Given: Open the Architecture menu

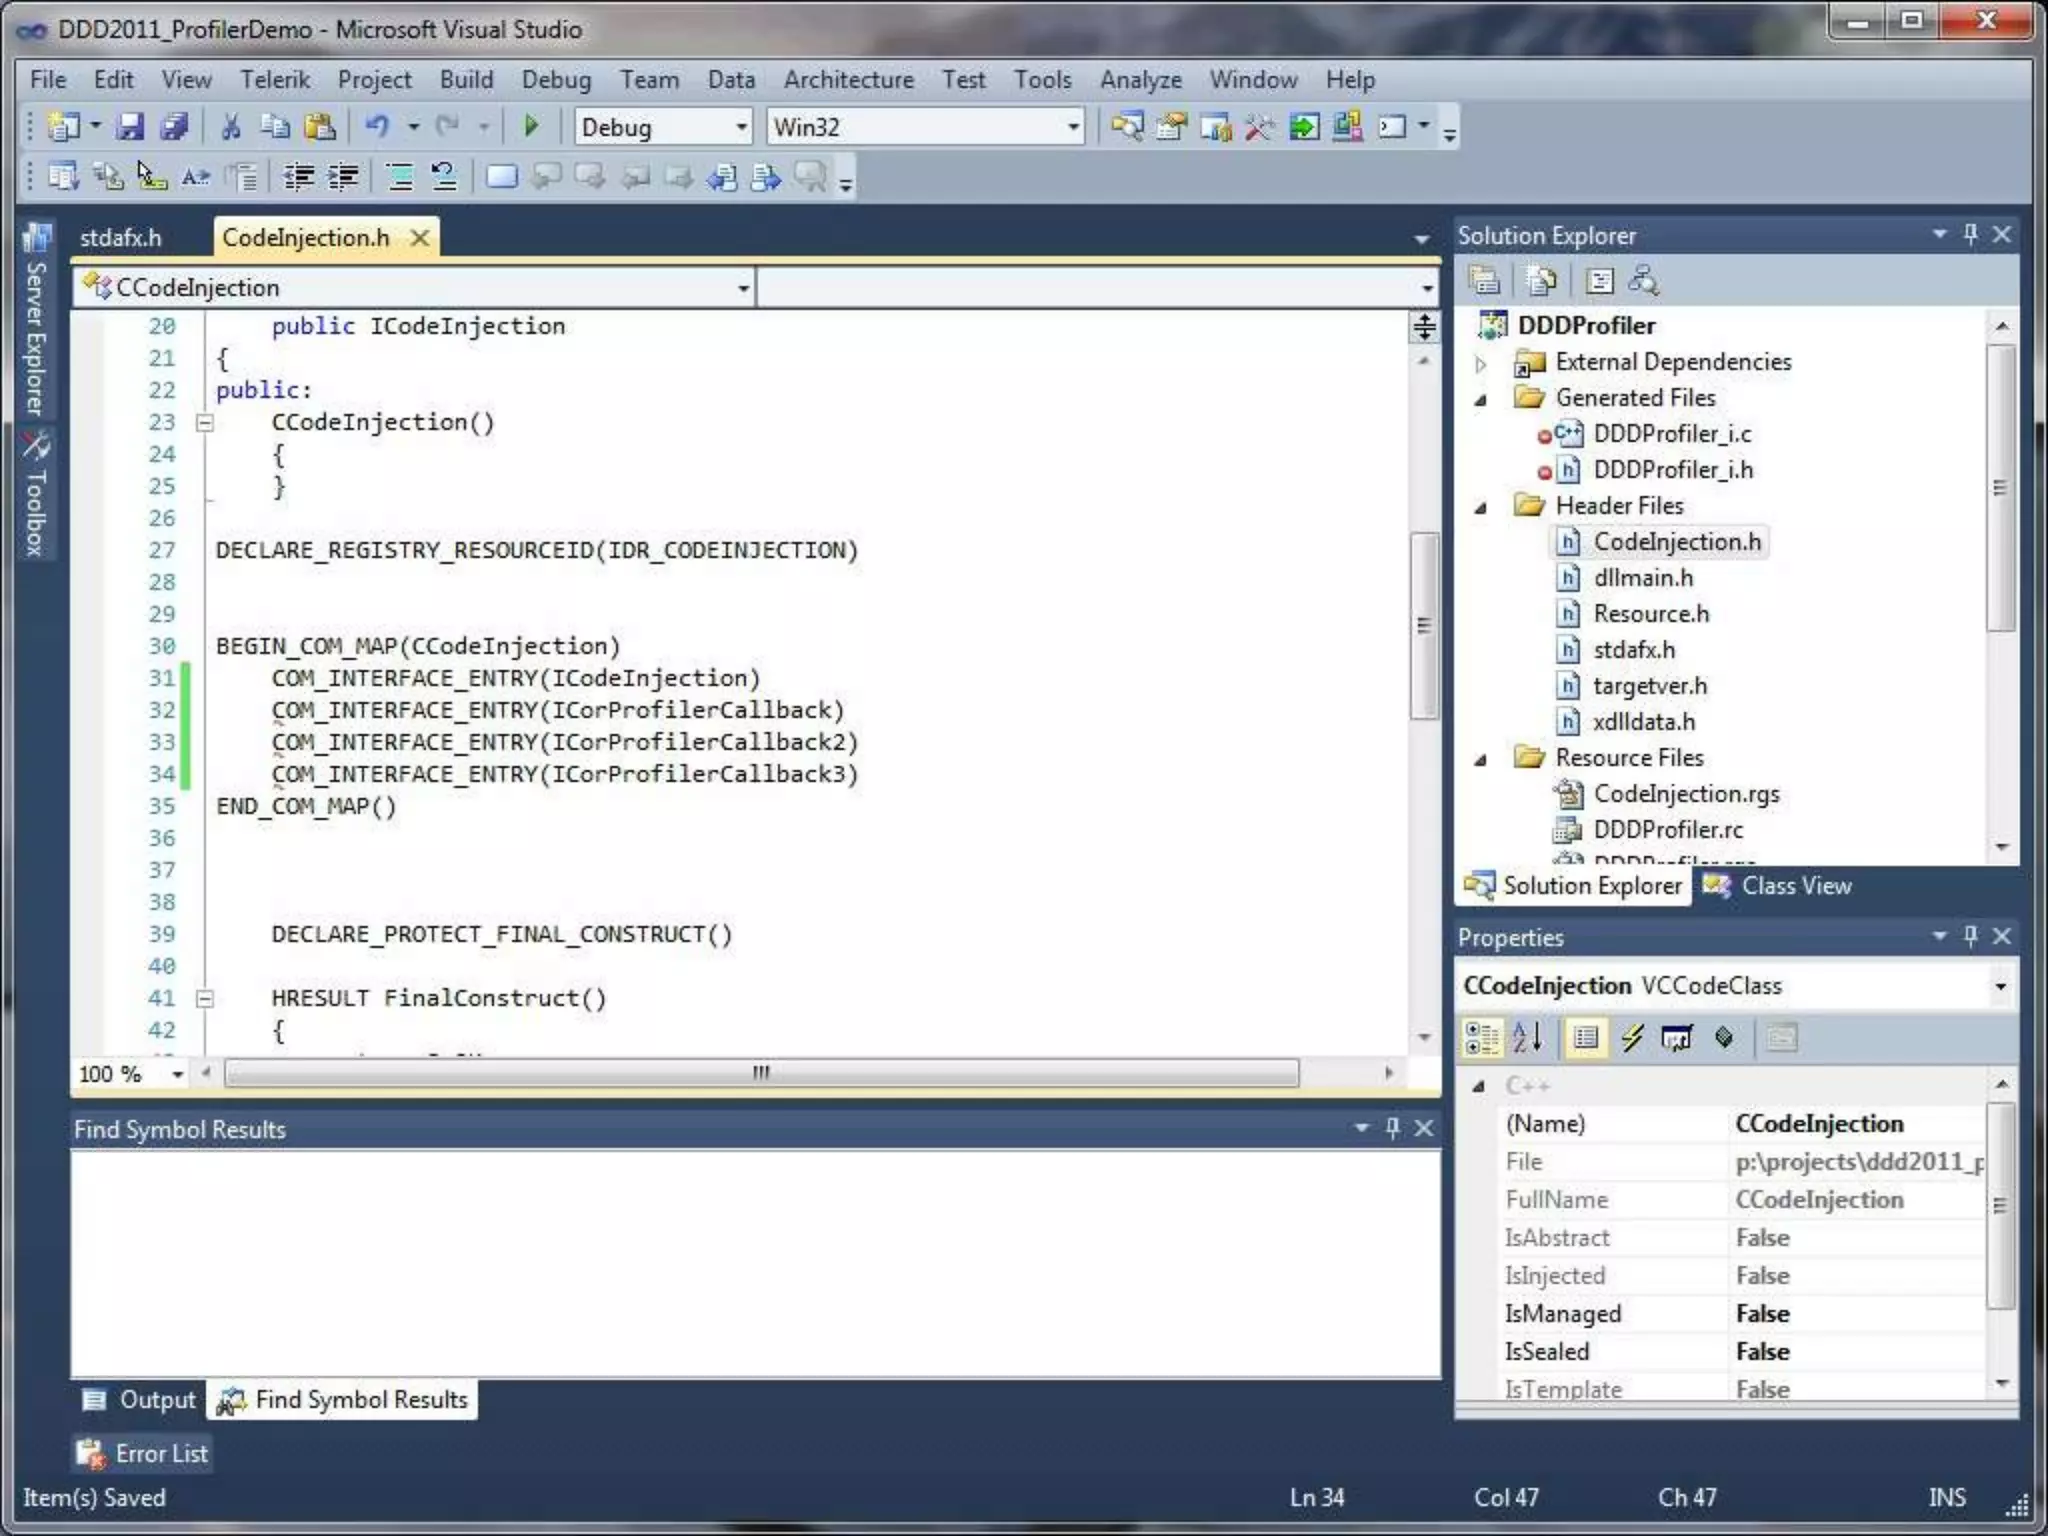Looking at the screenshot, I should (848, 80).
